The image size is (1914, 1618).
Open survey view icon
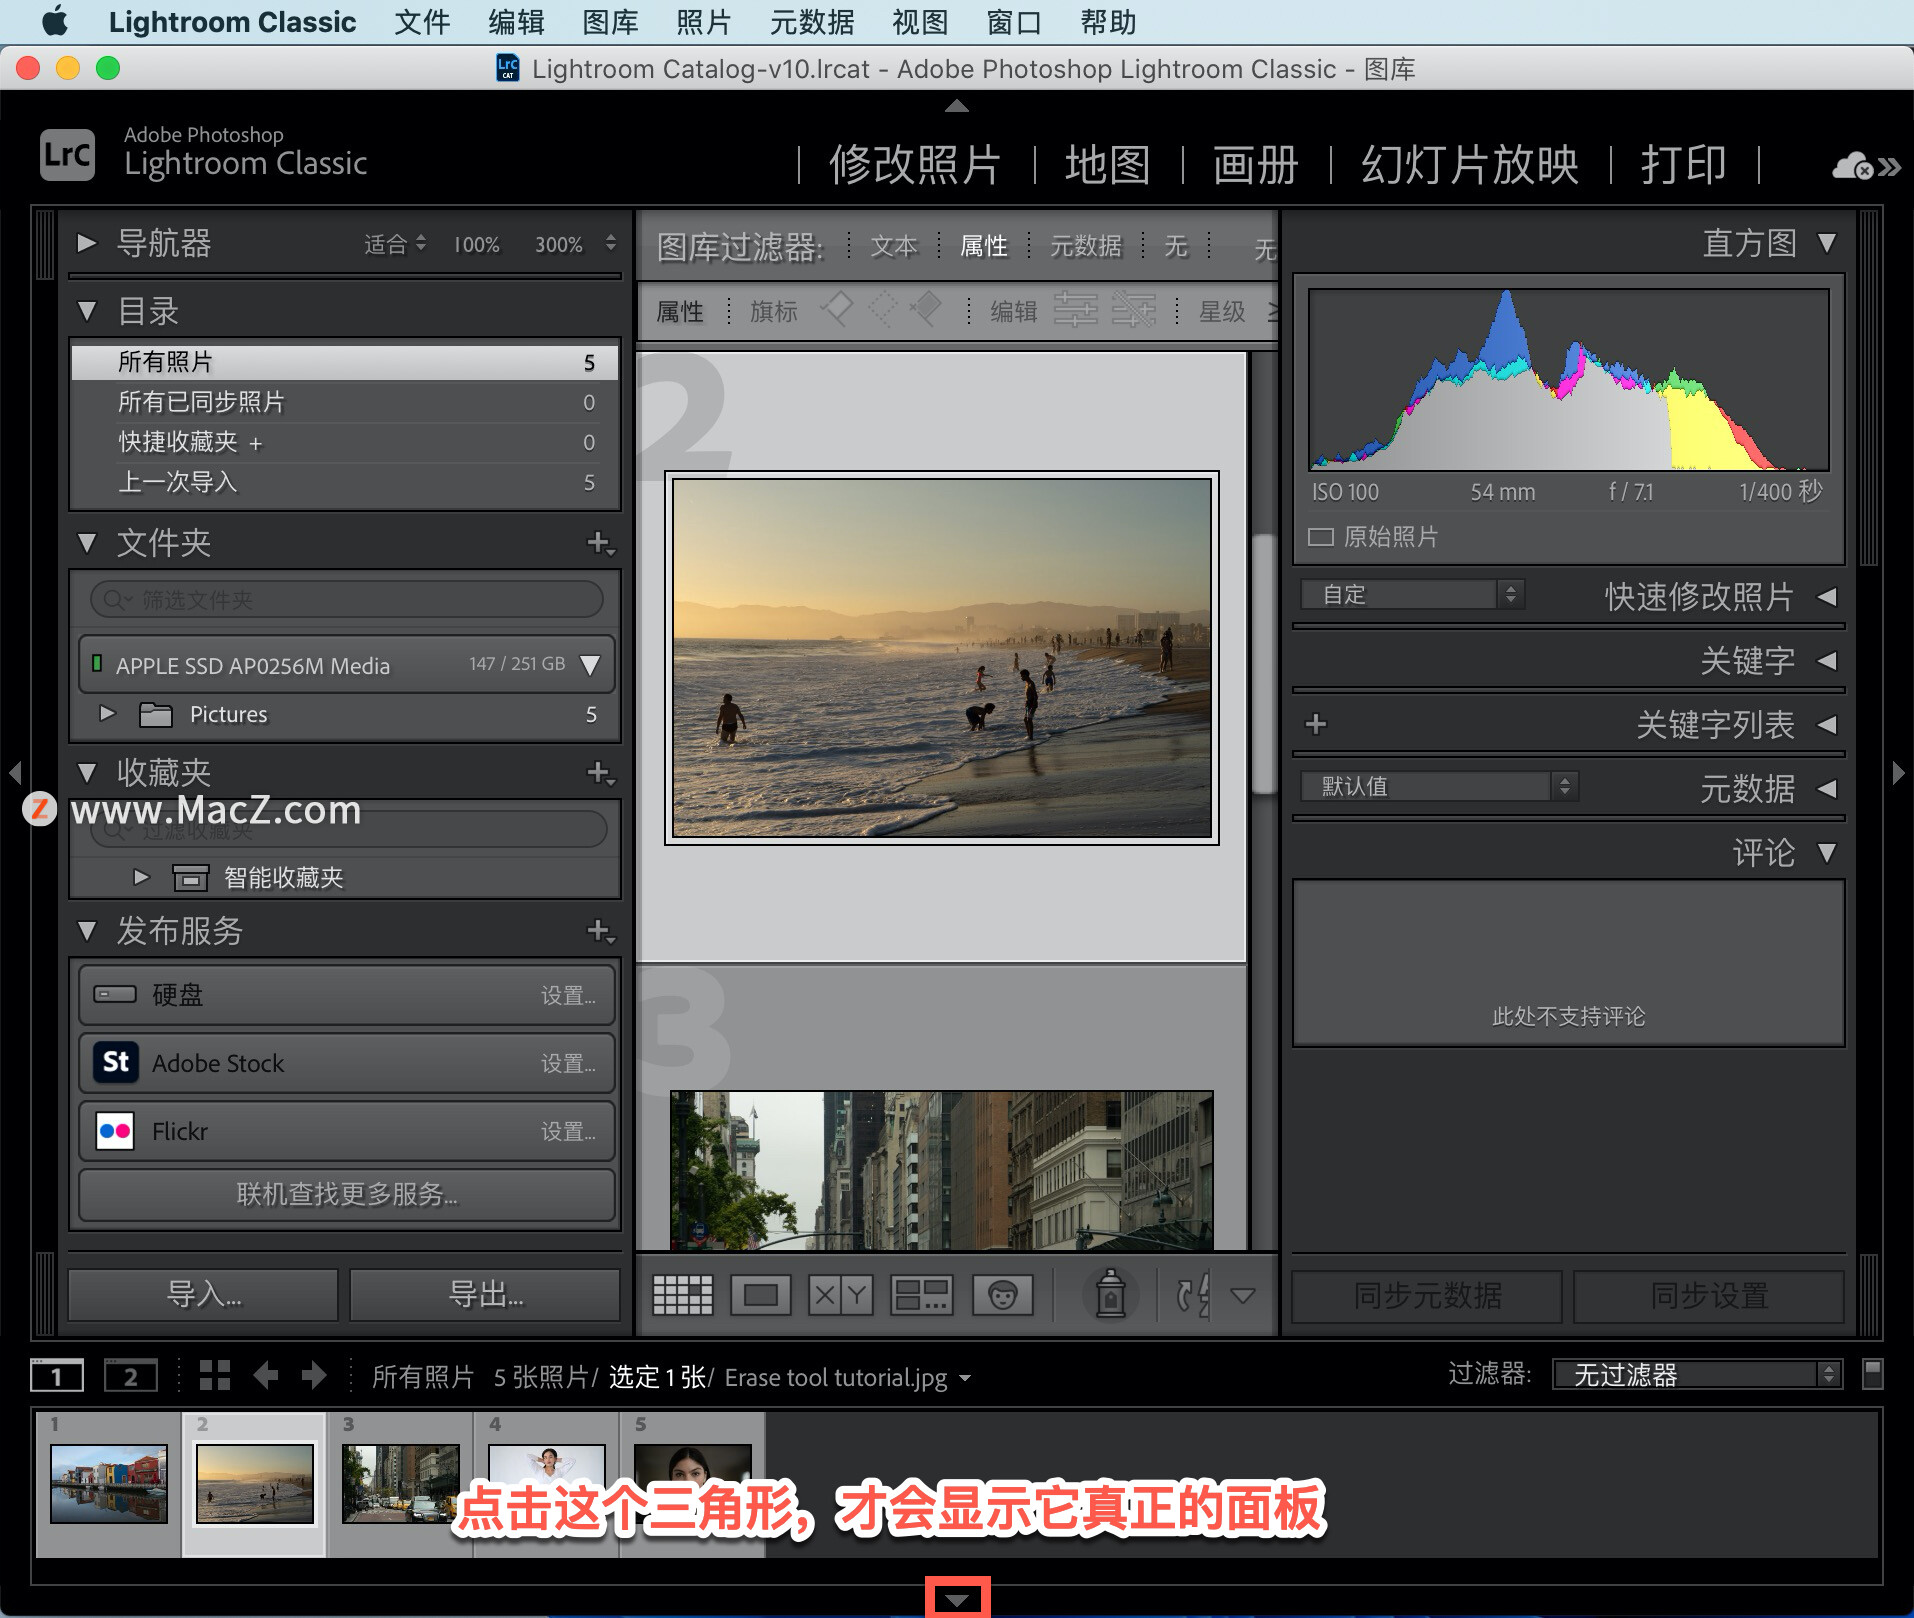[921, 1295]
